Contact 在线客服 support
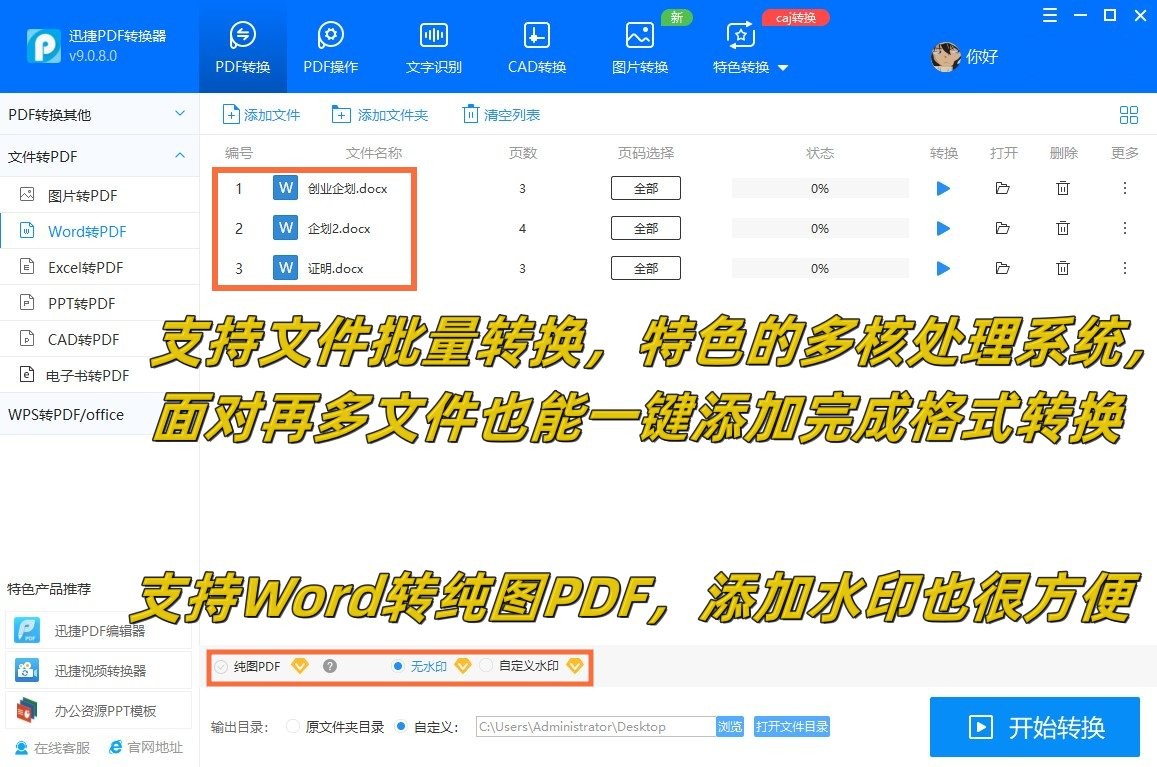The image size is (1157, 767). pyautogui.click(x=52, y=748)
